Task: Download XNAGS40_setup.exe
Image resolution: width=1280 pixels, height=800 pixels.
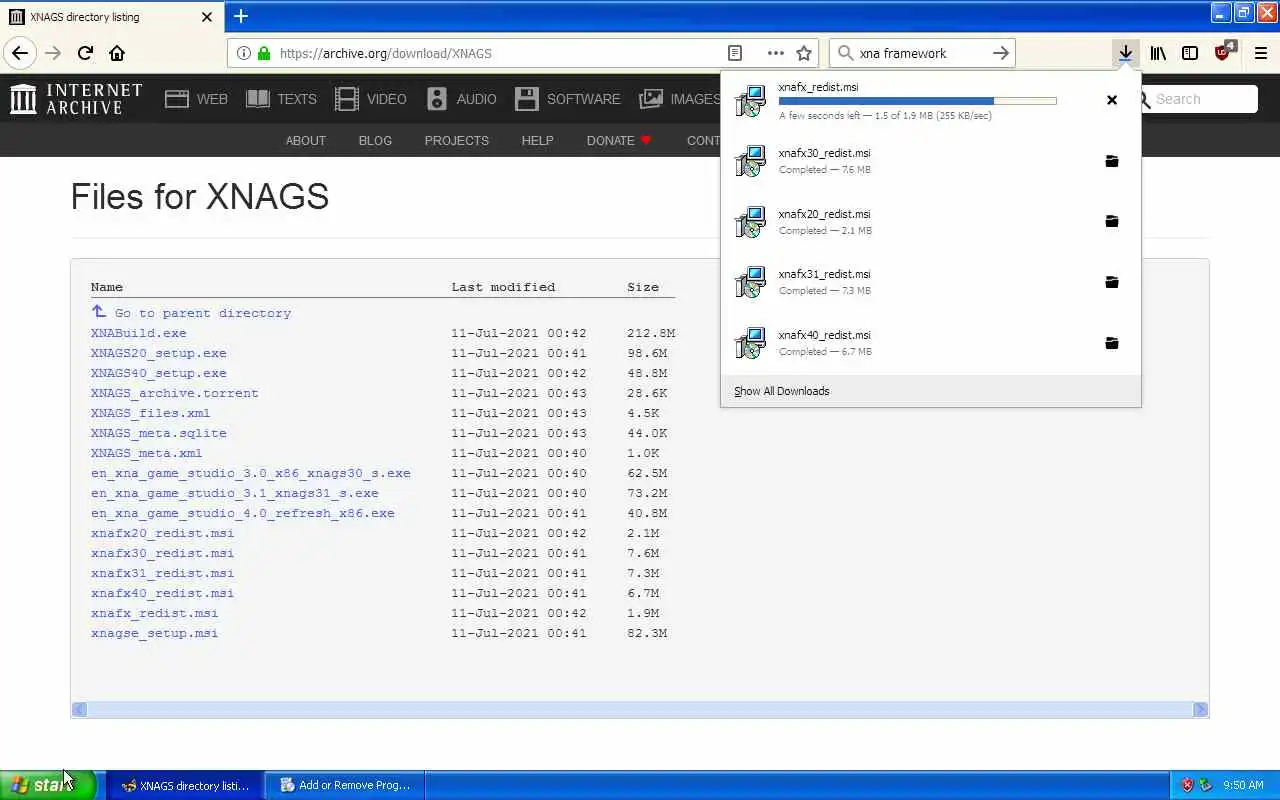Action: [x=158, y=373]
